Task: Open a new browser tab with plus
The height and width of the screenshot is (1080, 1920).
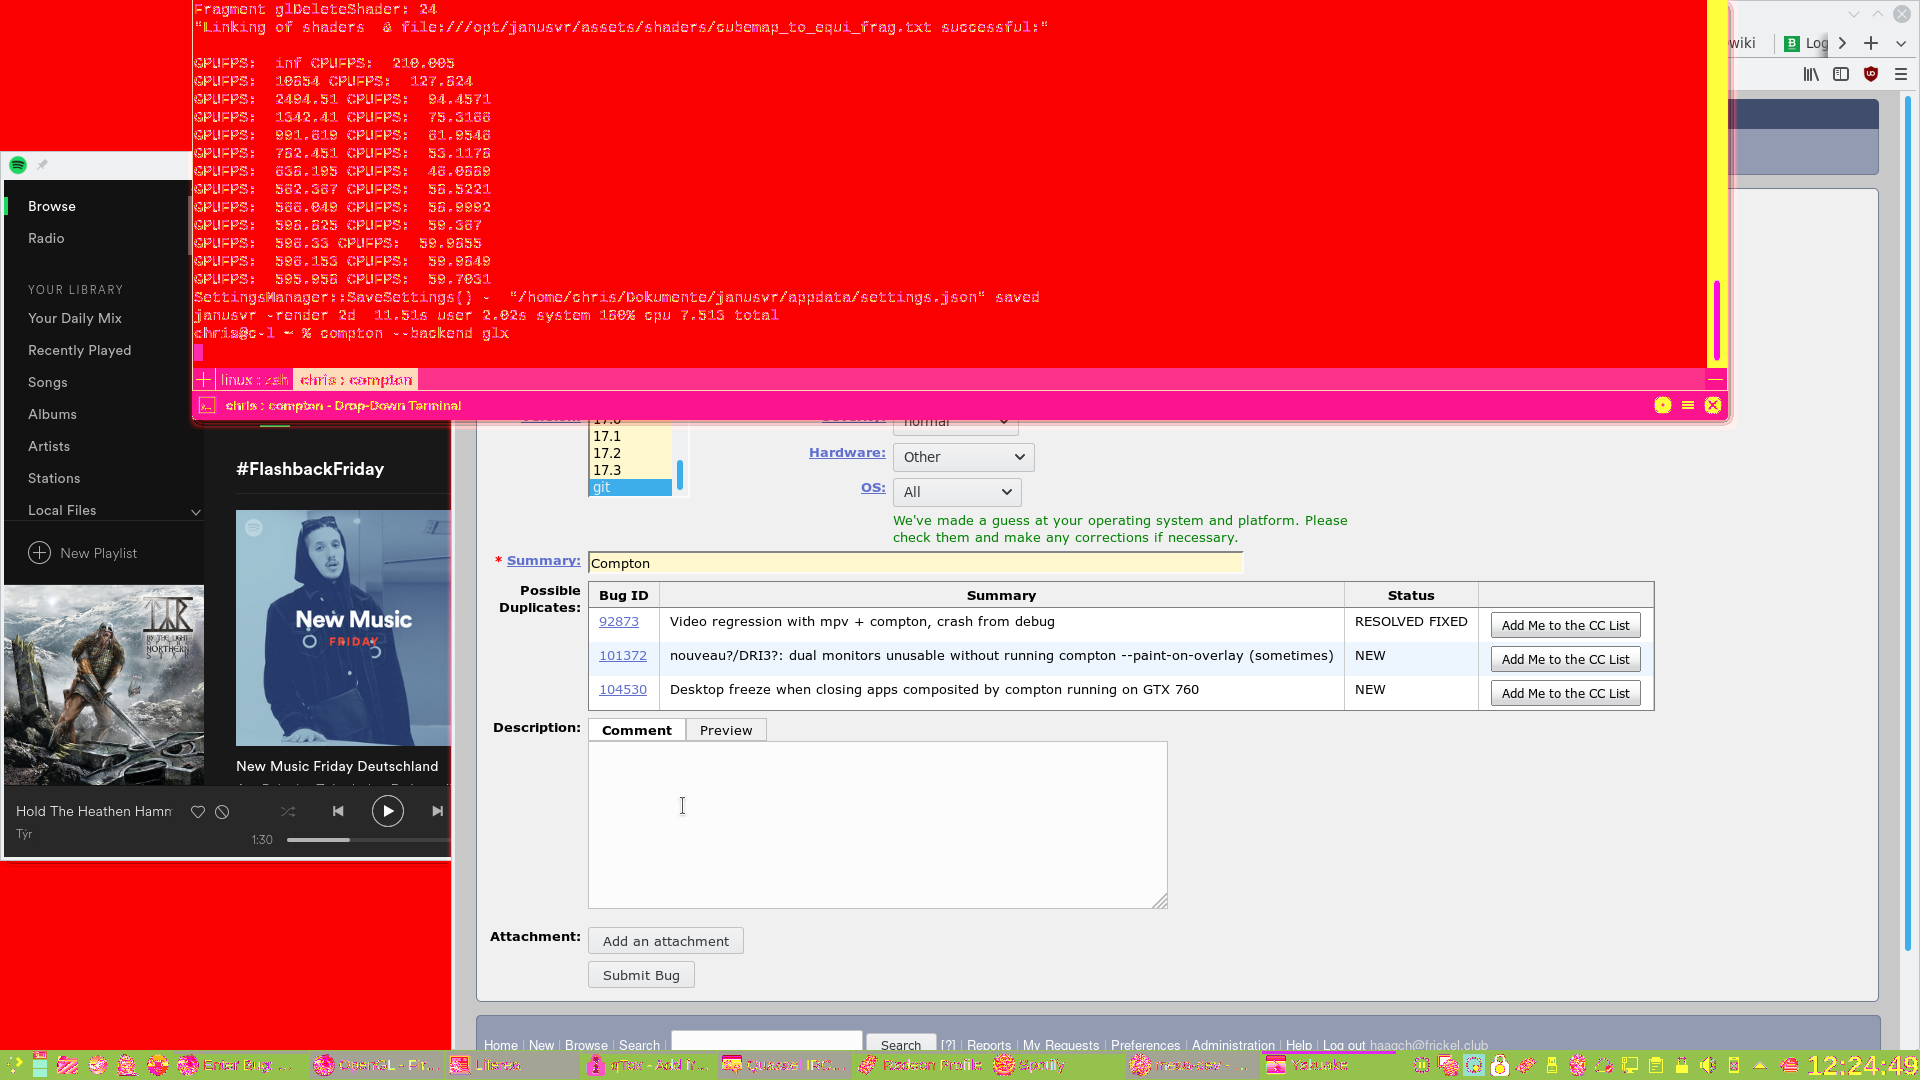Action: 1871,43
